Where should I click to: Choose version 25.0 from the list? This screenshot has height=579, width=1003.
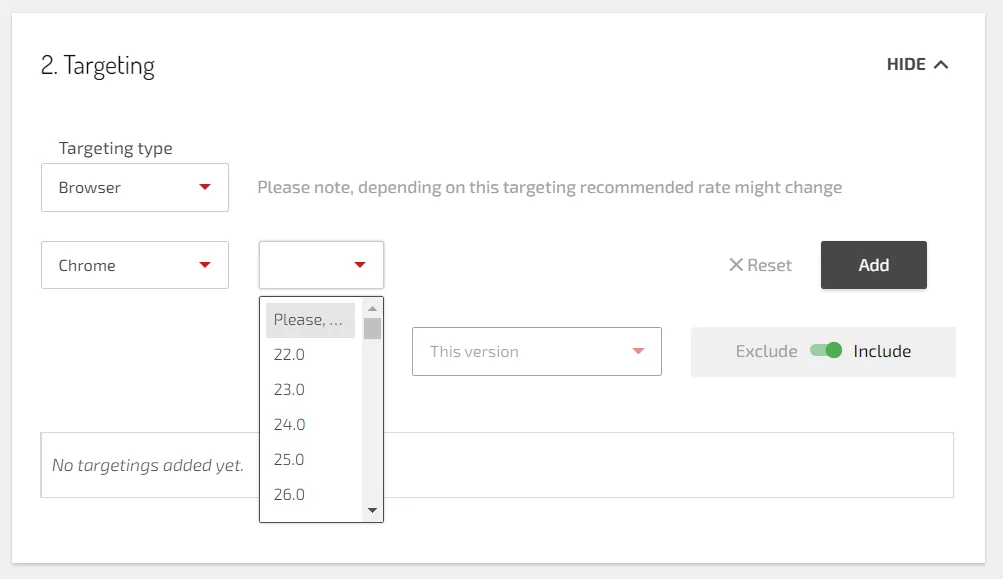(290, 459)
